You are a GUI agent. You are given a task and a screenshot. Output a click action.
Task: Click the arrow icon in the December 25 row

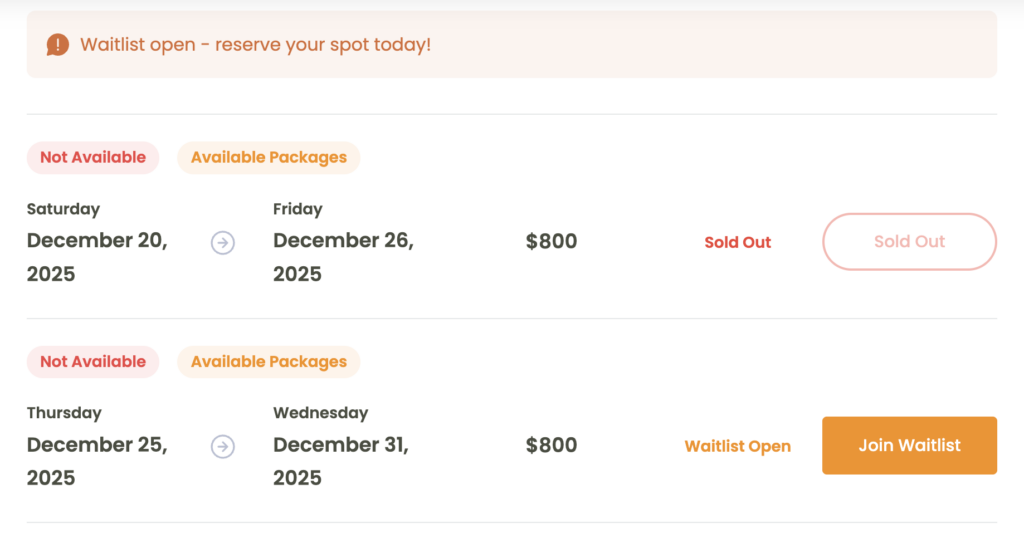tap(223, 447)
